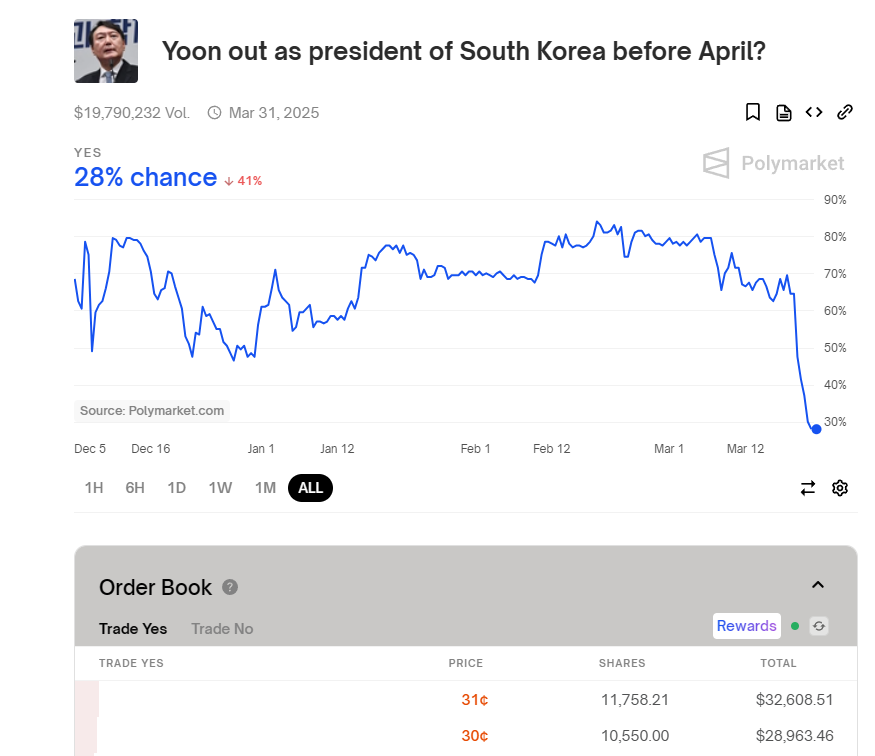Switch chart range to 1M

coord(265,488)
